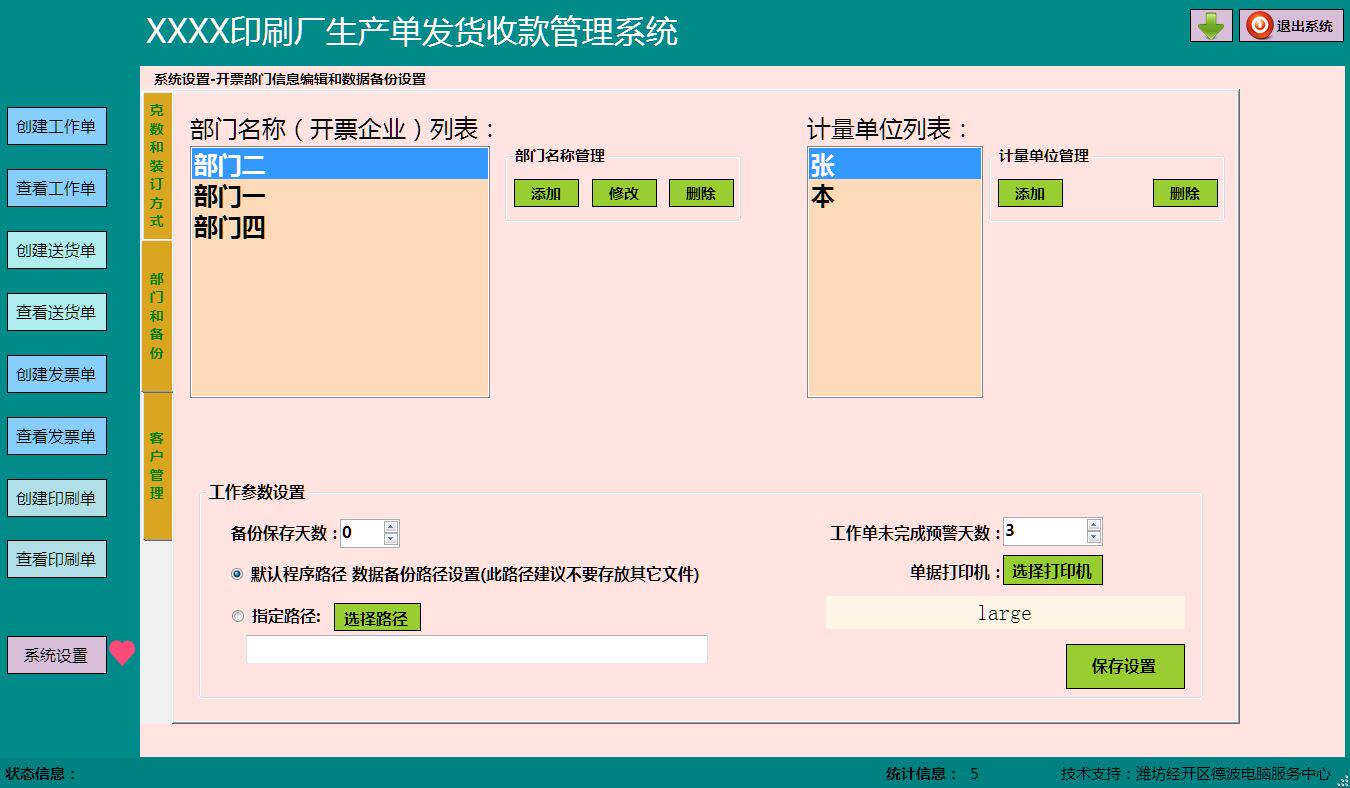Go to 查看送货单 in the sidebar
Image resolution: width=1350 pixels, height=788 pixels.
(57, 313)
